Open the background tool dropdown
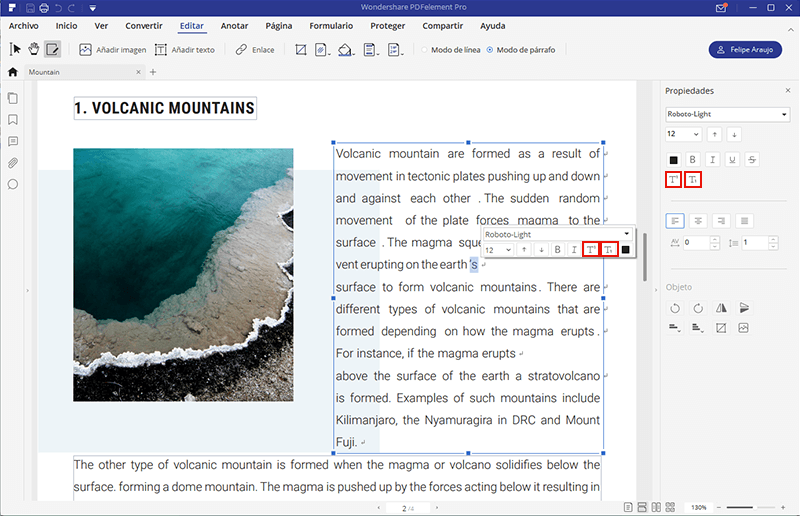Viewport: 800px width, 516px height. (346, 50)
